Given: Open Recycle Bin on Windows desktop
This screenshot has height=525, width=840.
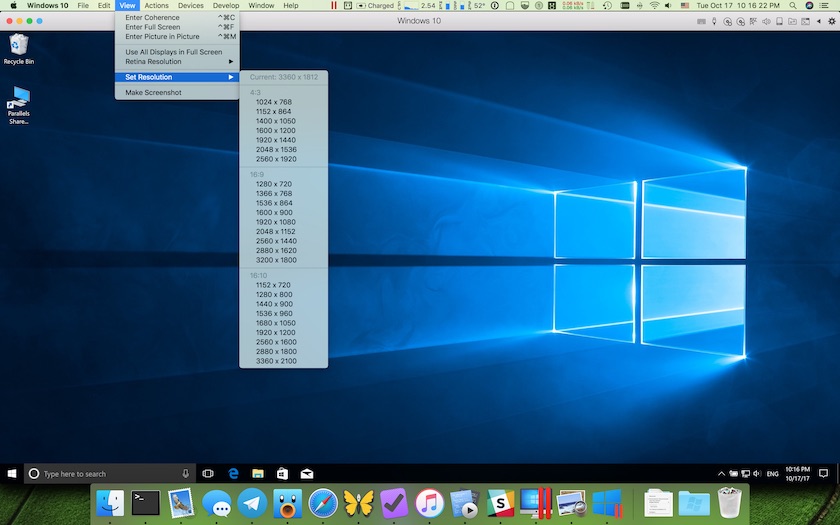Looking at the screenshot, I should [19, 49].
